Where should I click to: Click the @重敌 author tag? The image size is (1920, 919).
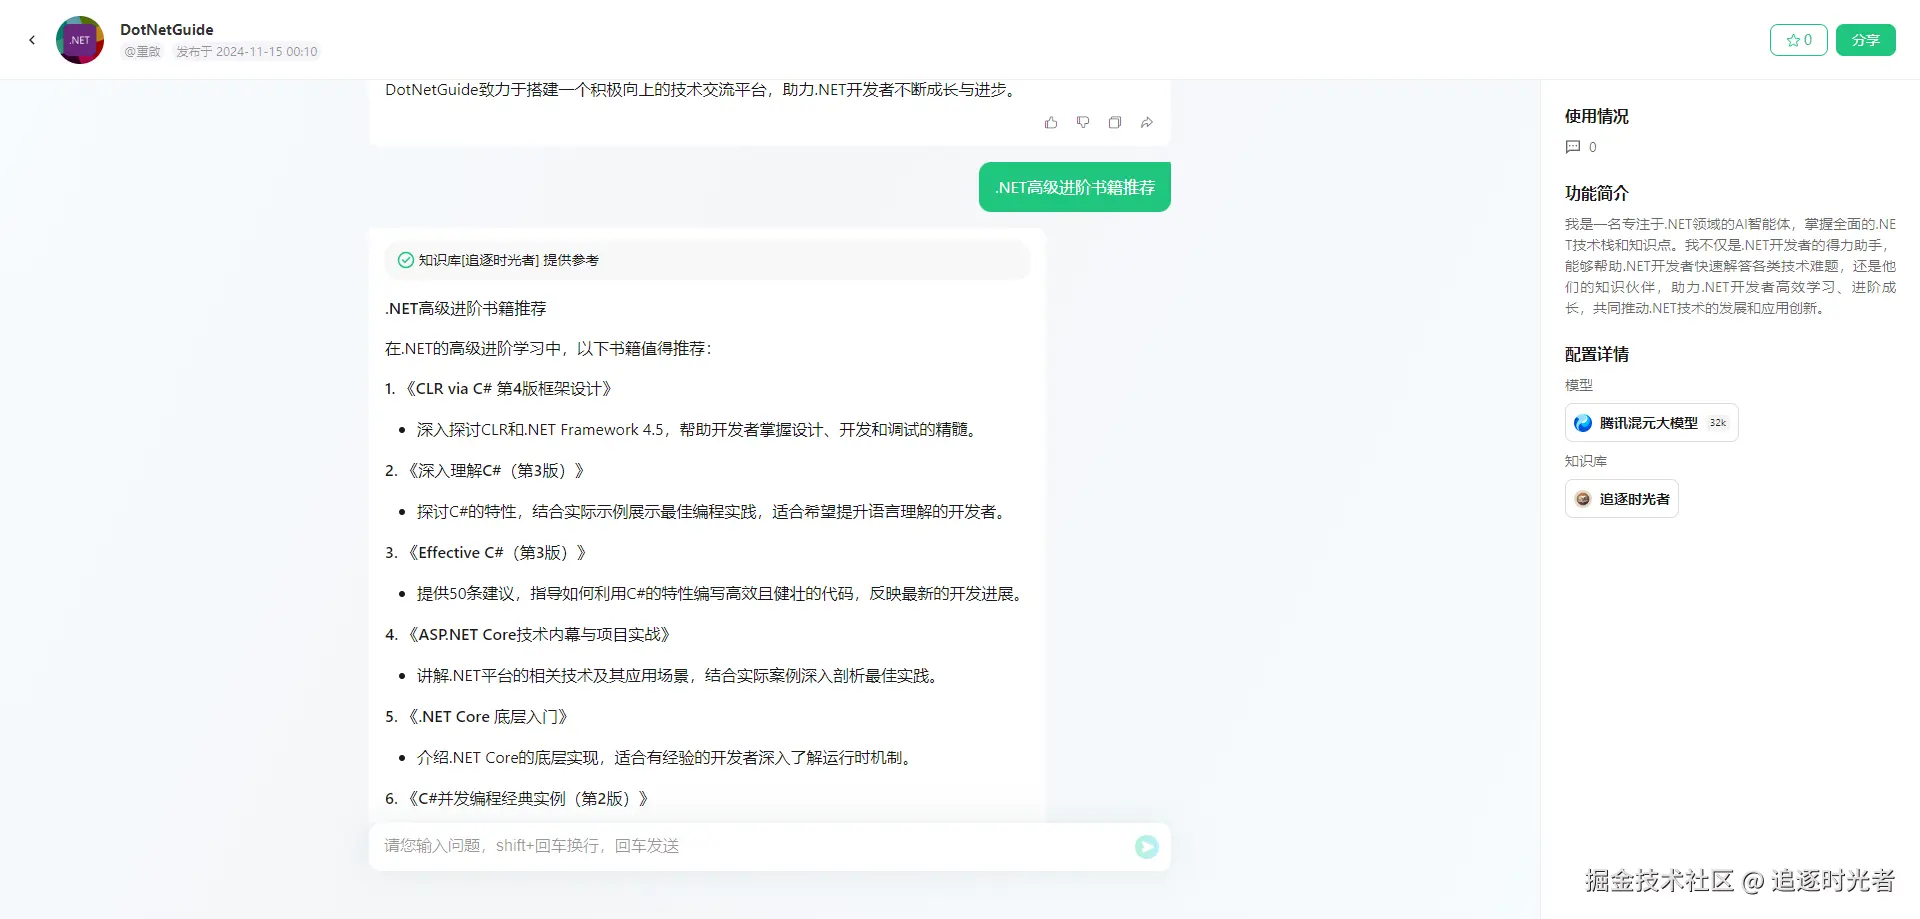point(142,52)
